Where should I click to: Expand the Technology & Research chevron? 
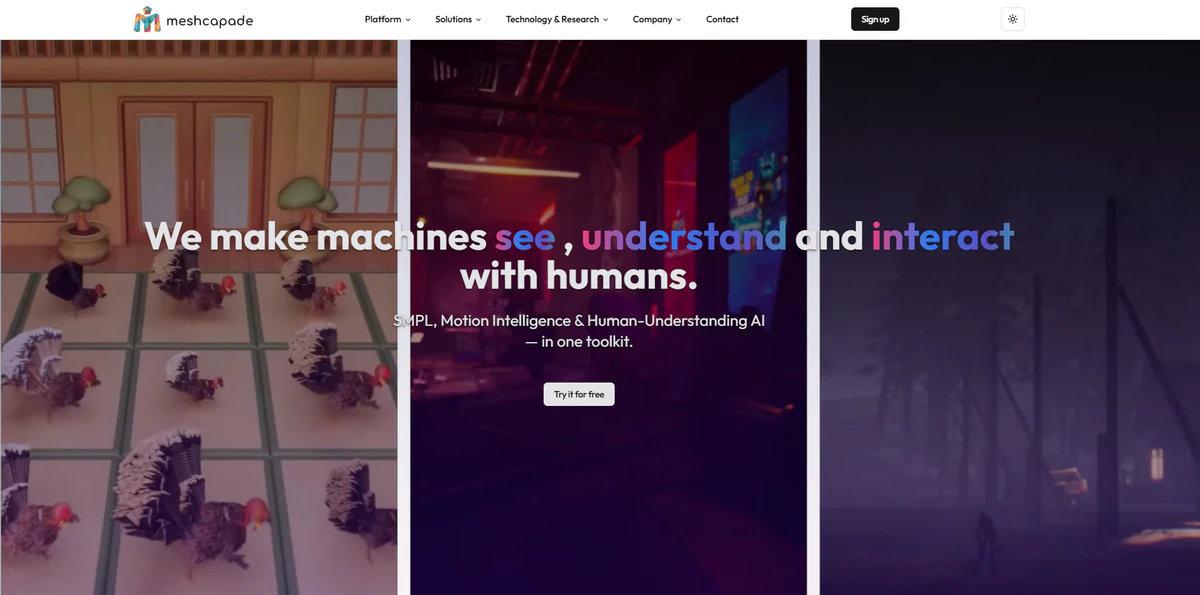point(605,19)
